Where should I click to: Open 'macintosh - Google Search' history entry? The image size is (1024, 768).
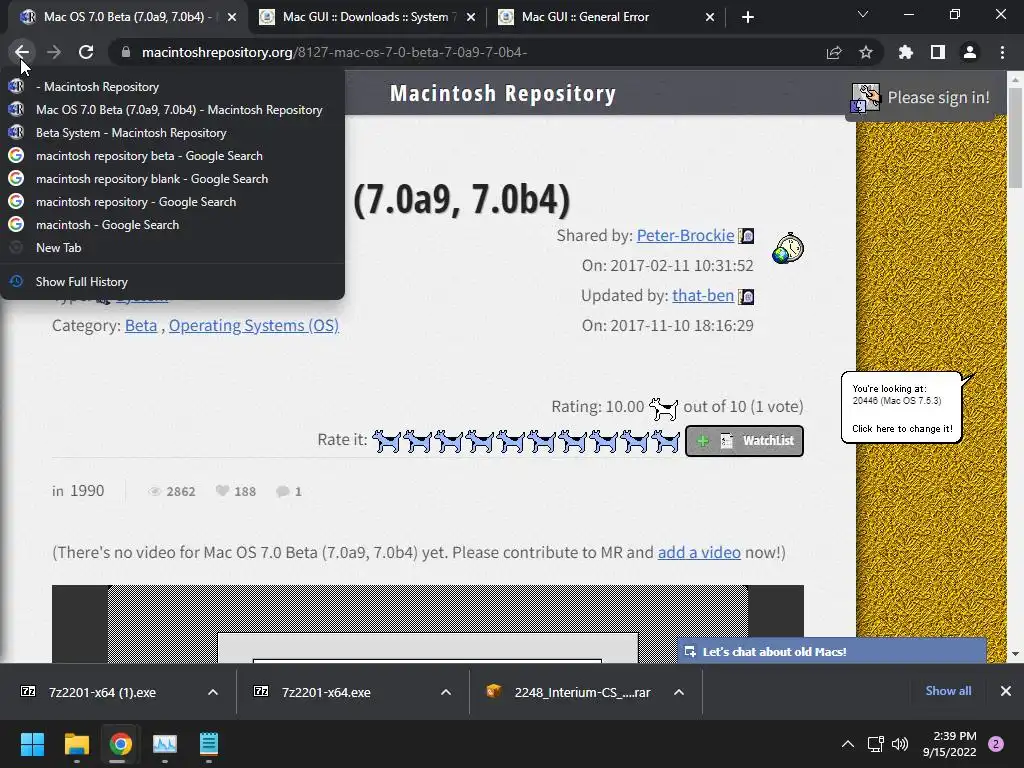(172, 225)
